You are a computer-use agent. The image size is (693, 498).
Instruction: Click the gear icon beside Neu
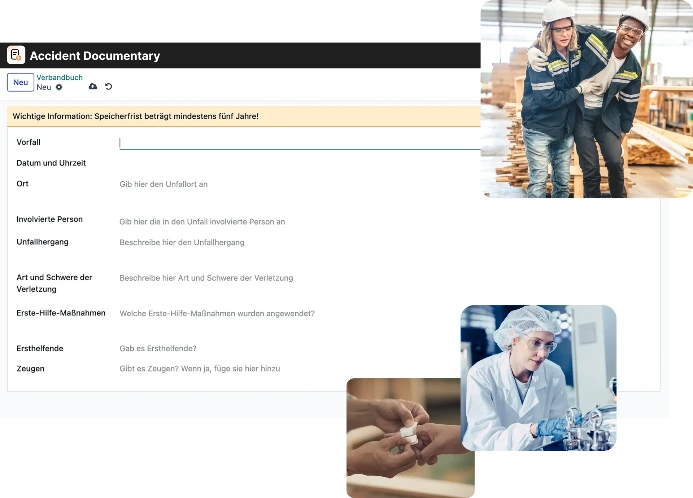click(59, 87)
